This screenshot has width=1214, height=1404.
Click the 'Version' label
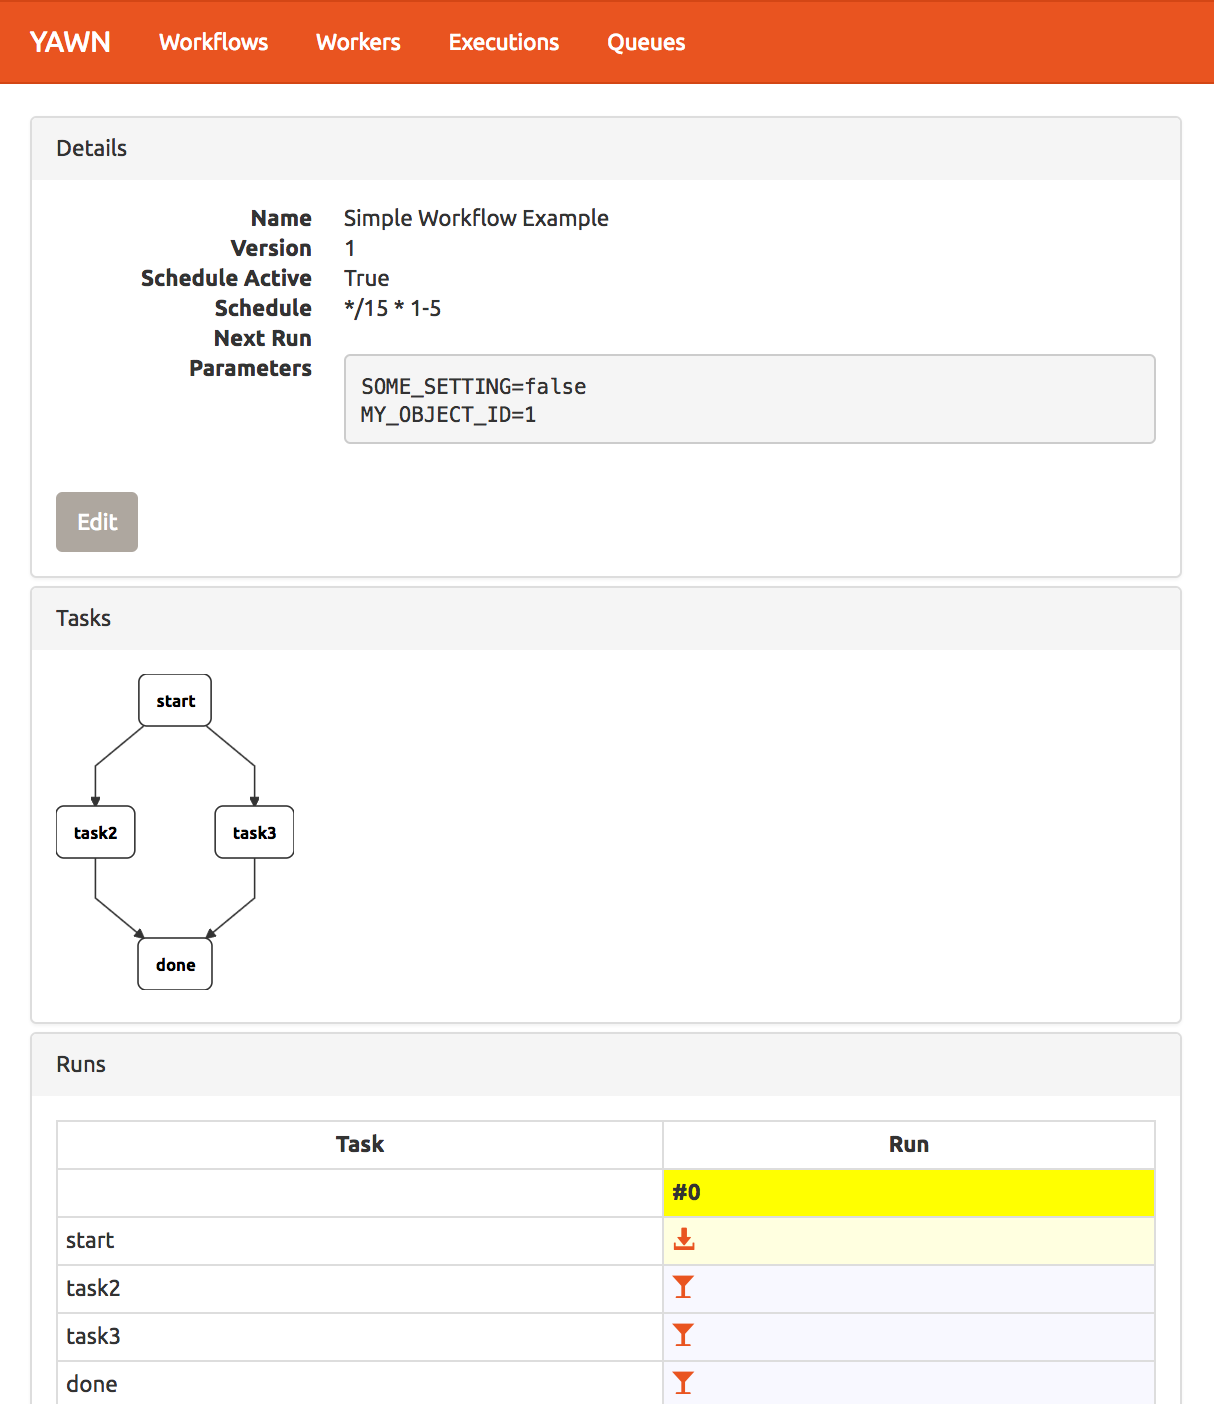point(271,248)
